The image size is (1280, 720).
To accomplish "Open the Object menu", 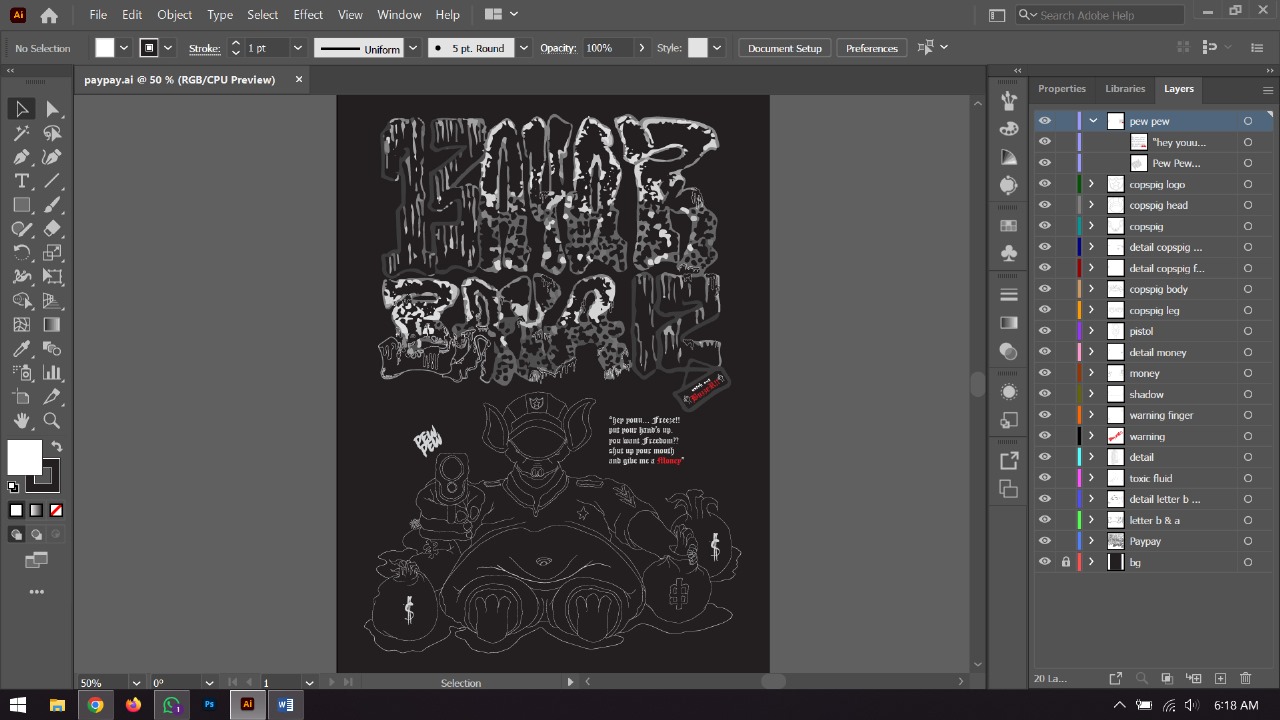I will pyautogui.click(x=174, y=15).
